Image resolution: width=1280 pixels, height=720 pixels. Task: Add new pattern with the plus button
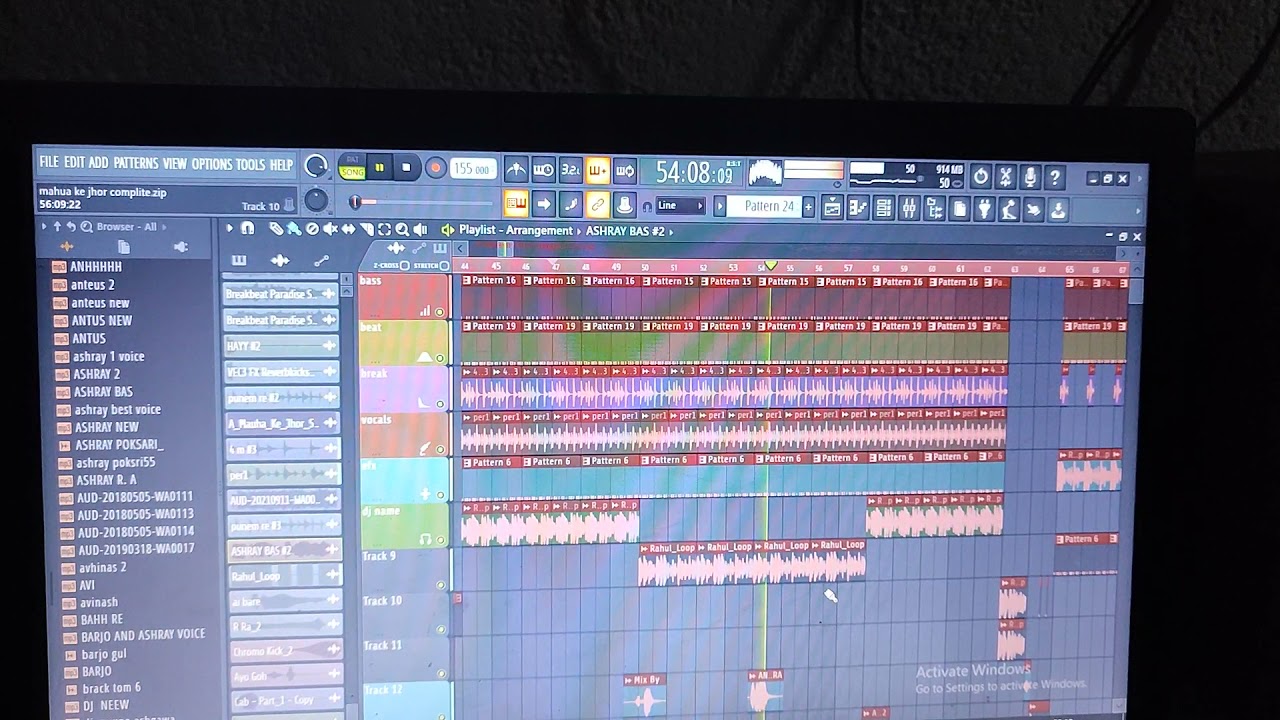pos(808,207)
